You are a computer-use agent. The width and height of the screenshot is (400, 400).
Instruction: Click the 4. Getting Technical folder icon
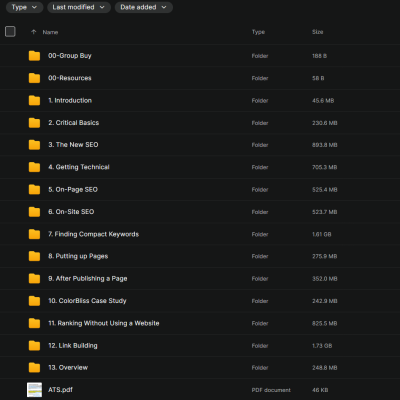(34, 167)
